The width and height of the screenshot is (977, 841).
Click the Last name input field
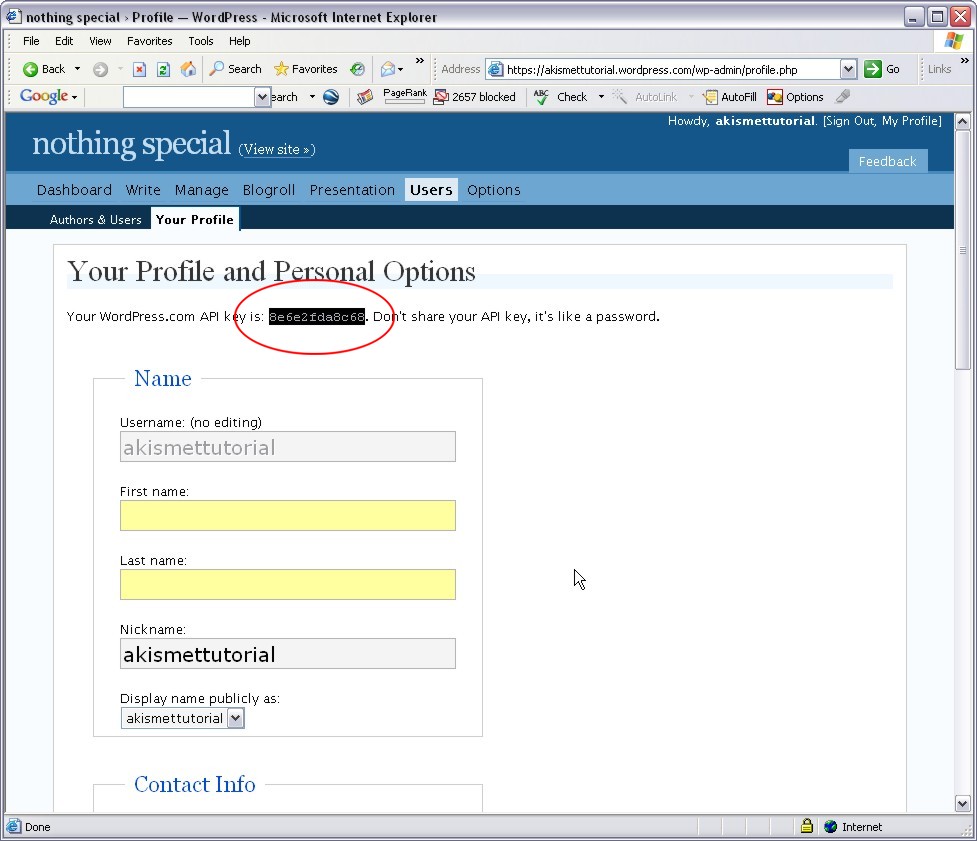point(288,584)
